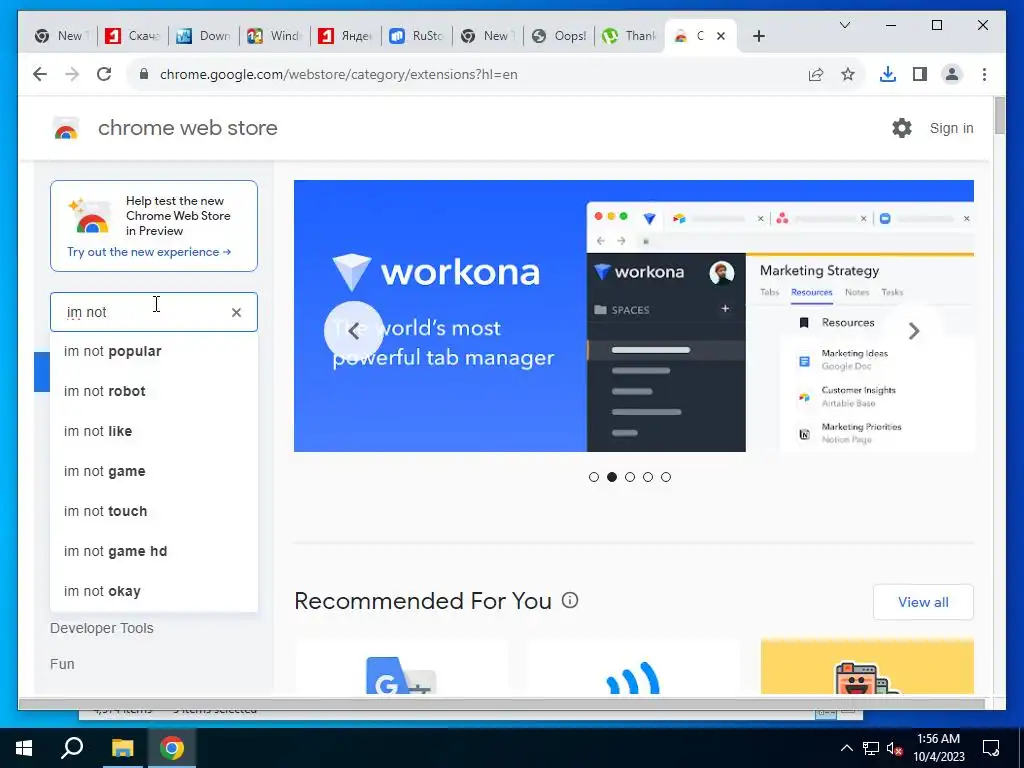Viewport: 1024px width, 768px height.
Task: Click Try out the new experience link
Action: tap(149, 252)
